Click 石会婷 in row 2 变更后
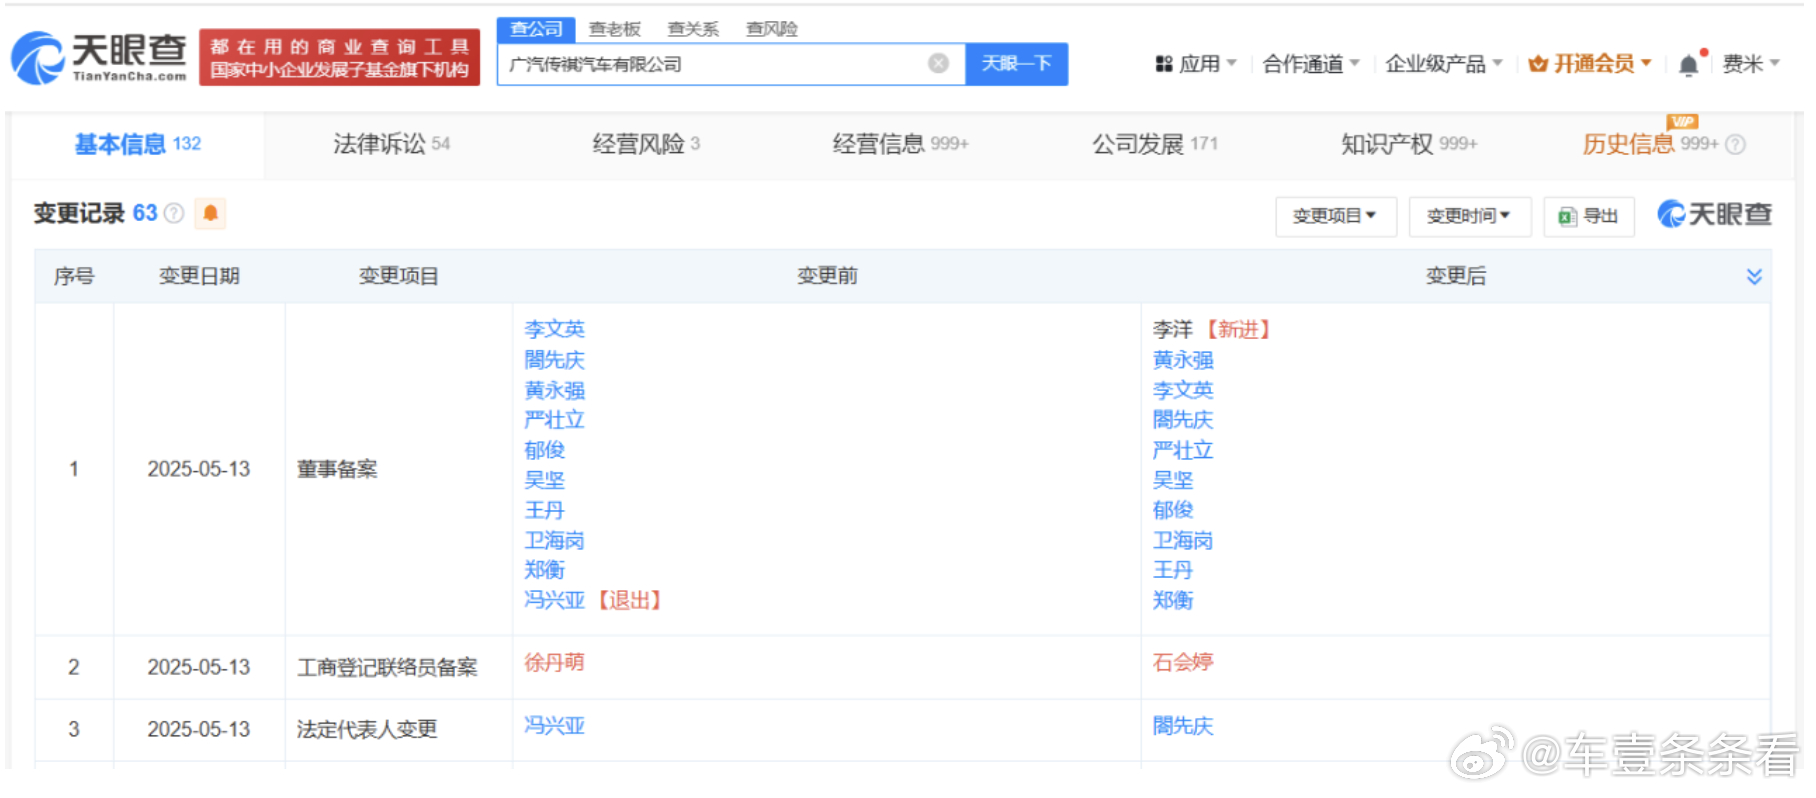The width and height of the screenshot is (1816, 798). (1183, 662)
